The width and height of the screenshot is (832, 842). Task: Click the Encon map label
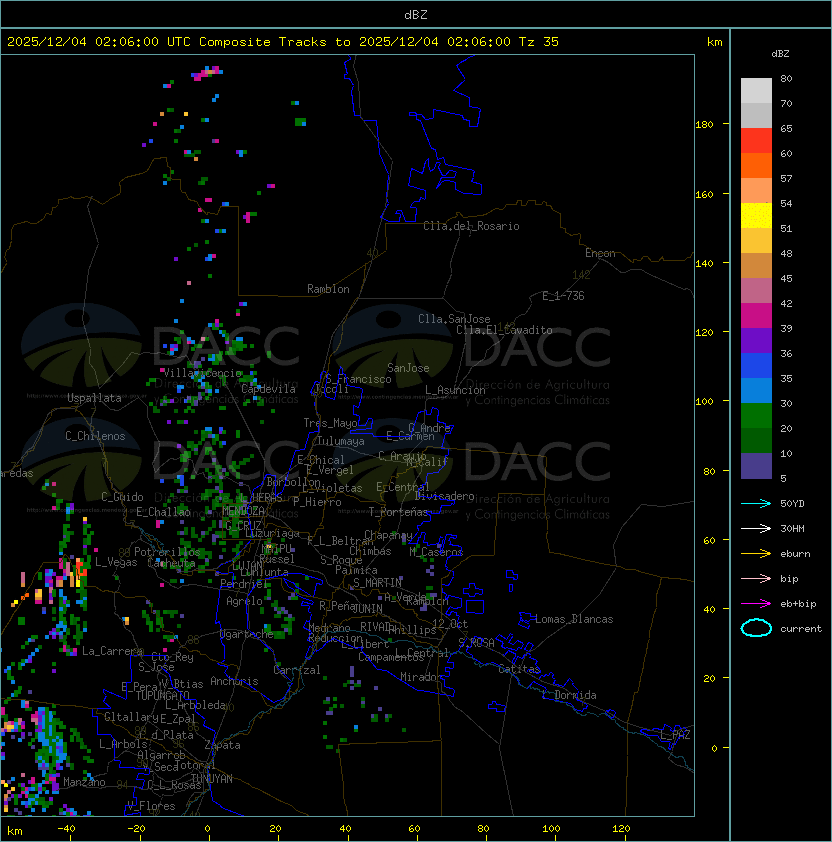tap(600, 253)
